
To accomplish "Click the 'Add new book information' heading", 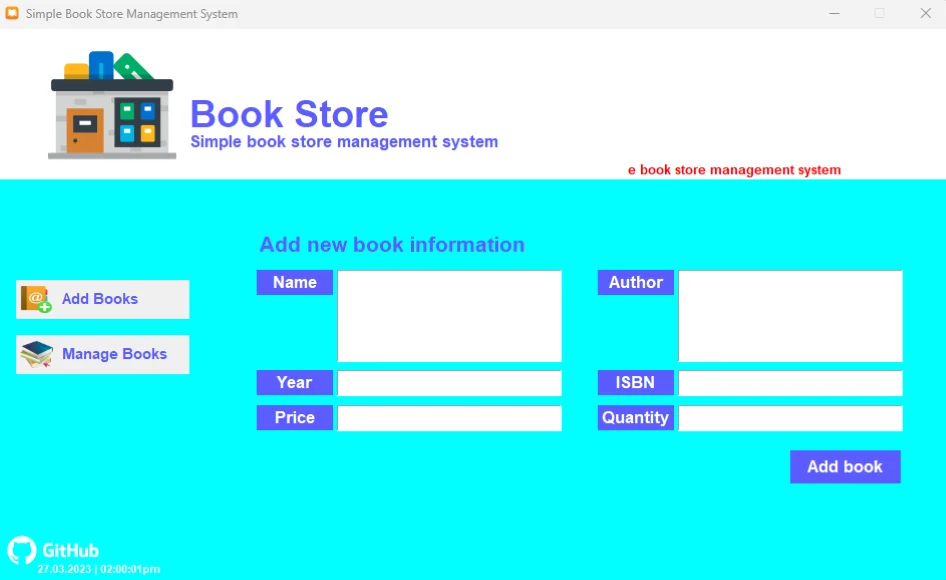I will [x=392, y=244].
